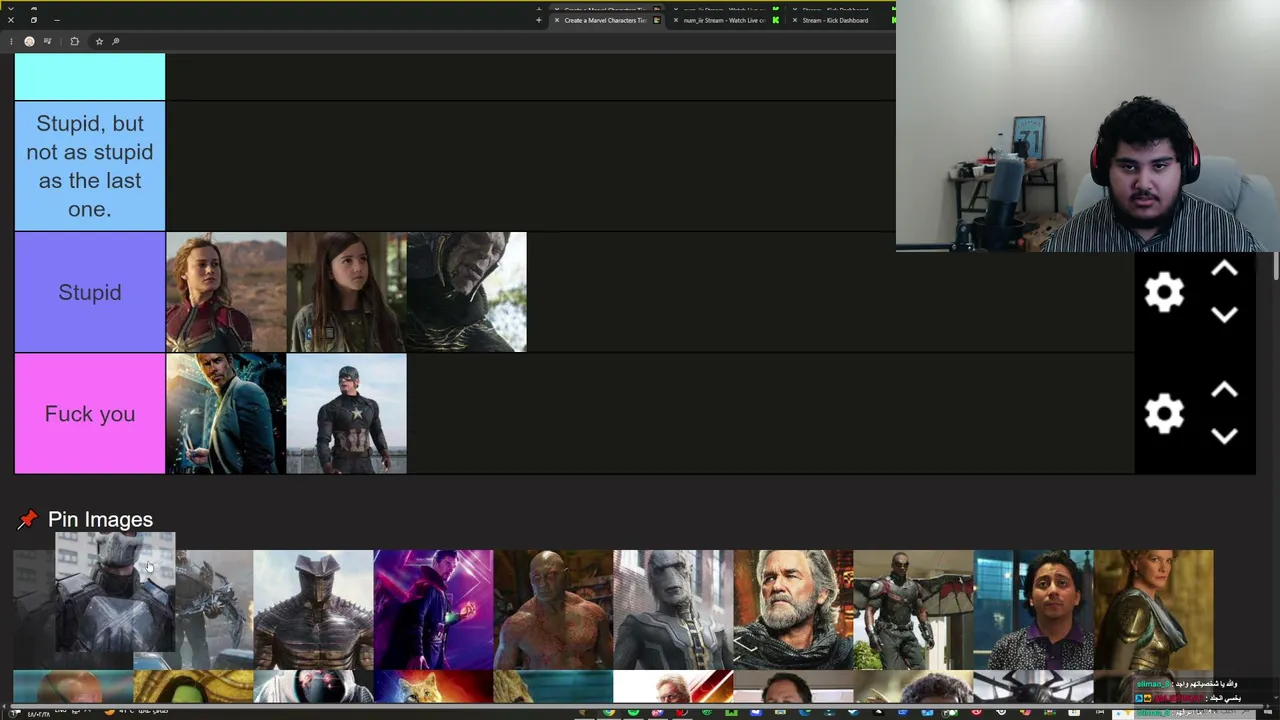
Task: Open the browser extensions puzzle icon
Action: [74, 41]
